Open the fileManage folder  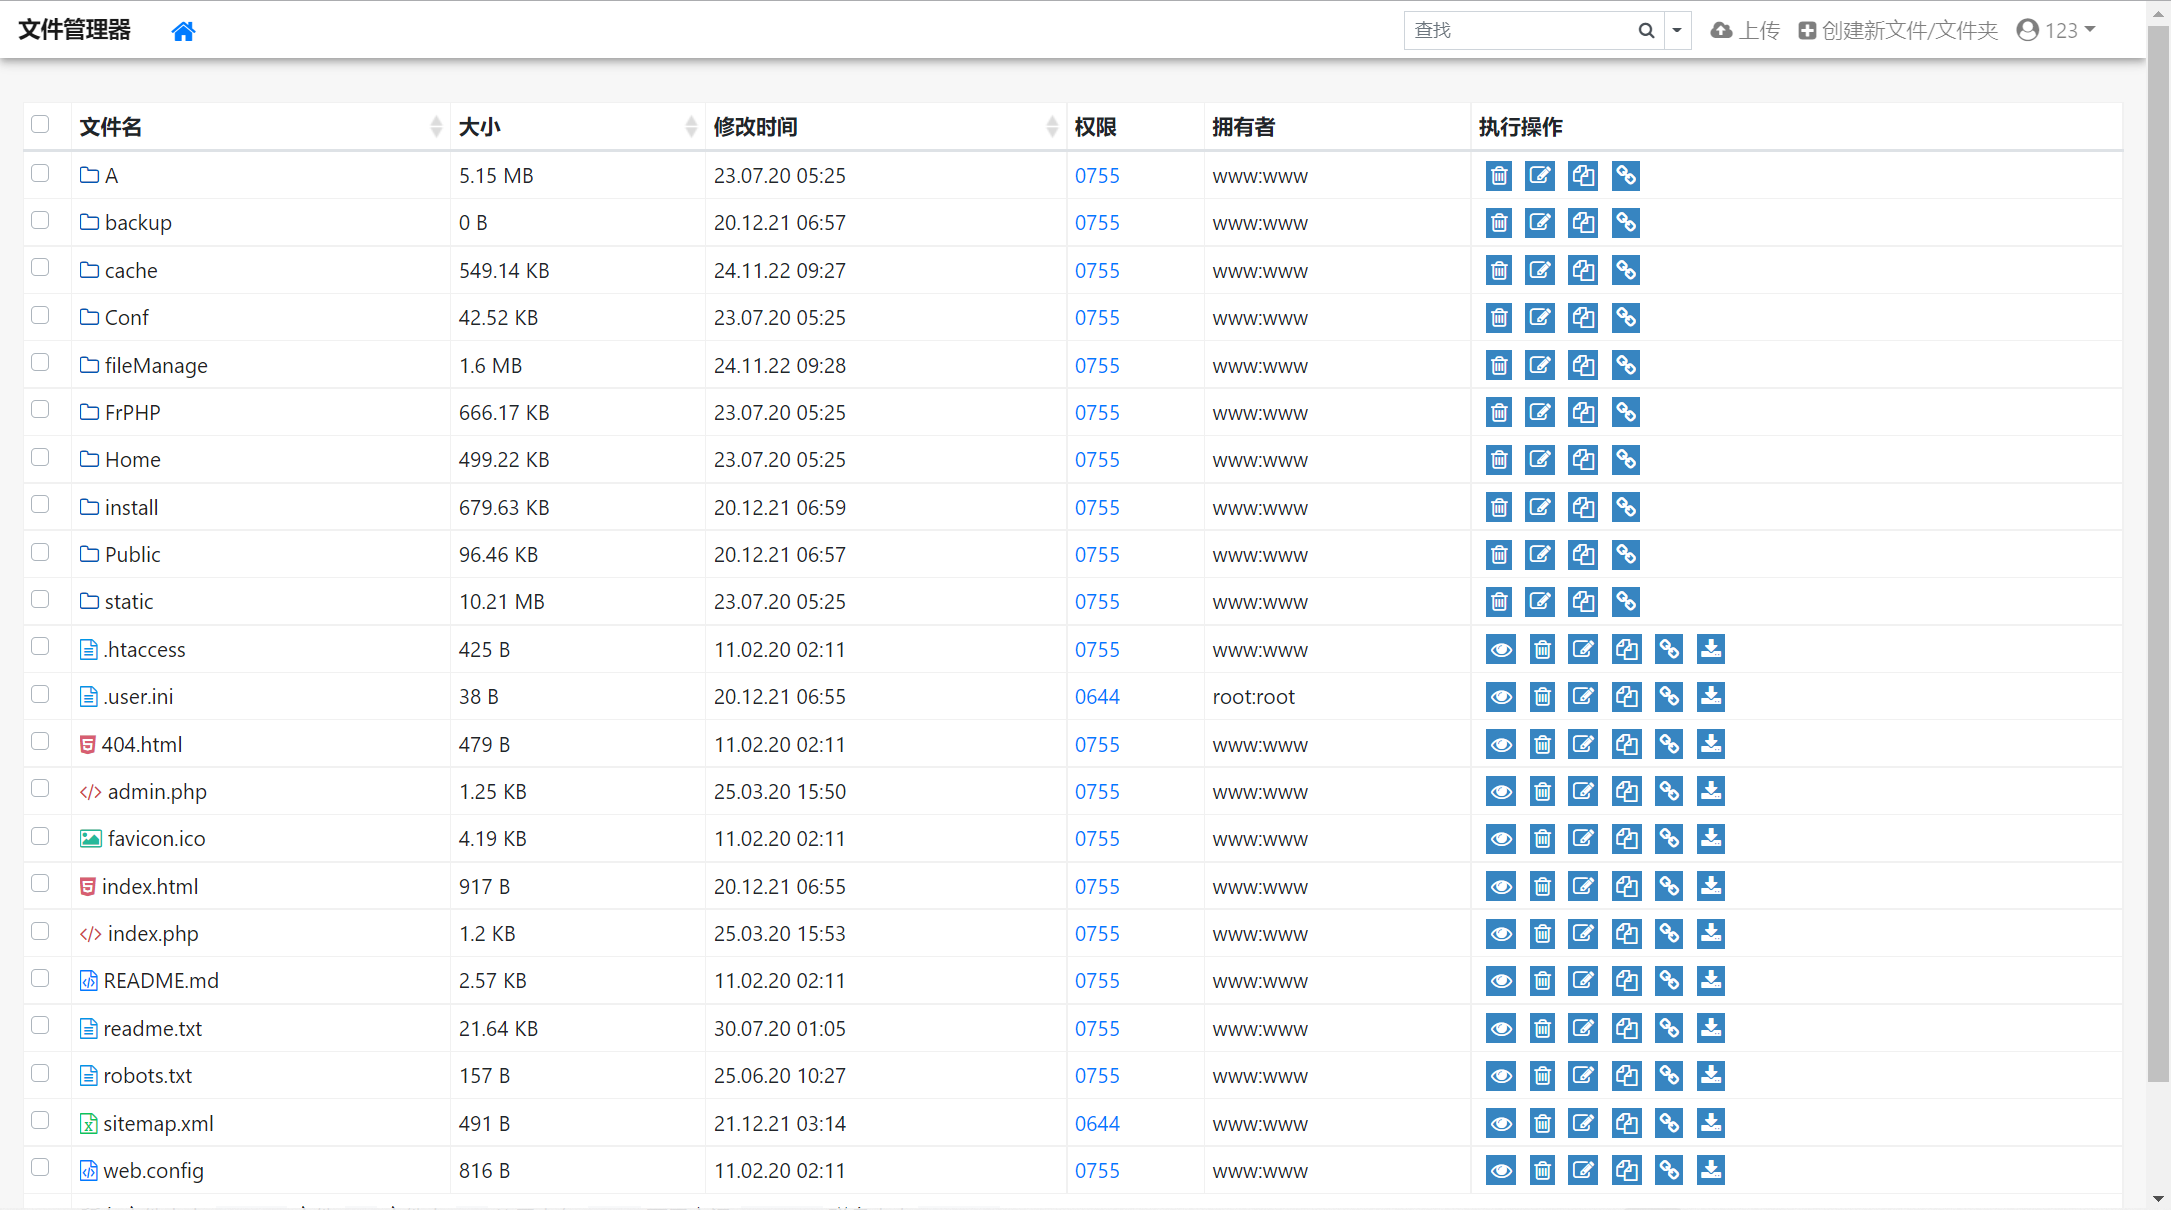click(144, 366)
